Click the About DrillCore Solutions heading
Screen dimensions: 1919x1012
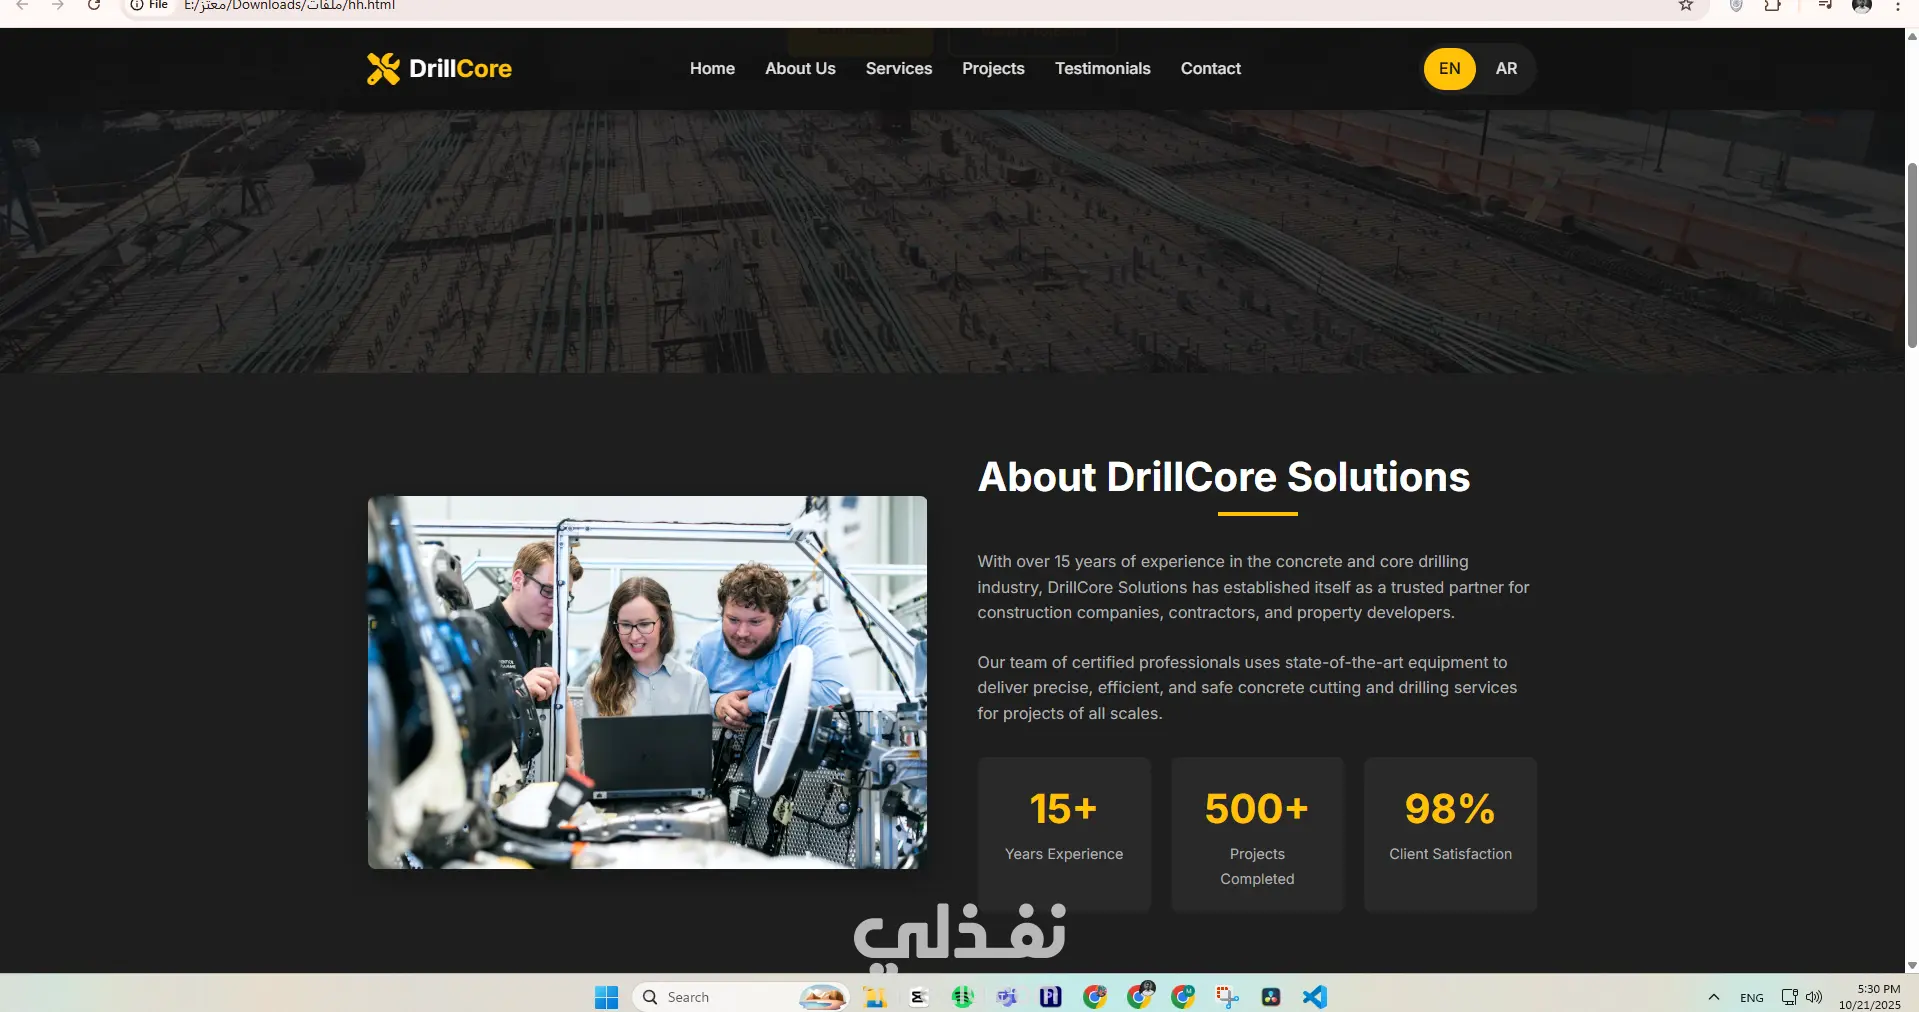1224,477
